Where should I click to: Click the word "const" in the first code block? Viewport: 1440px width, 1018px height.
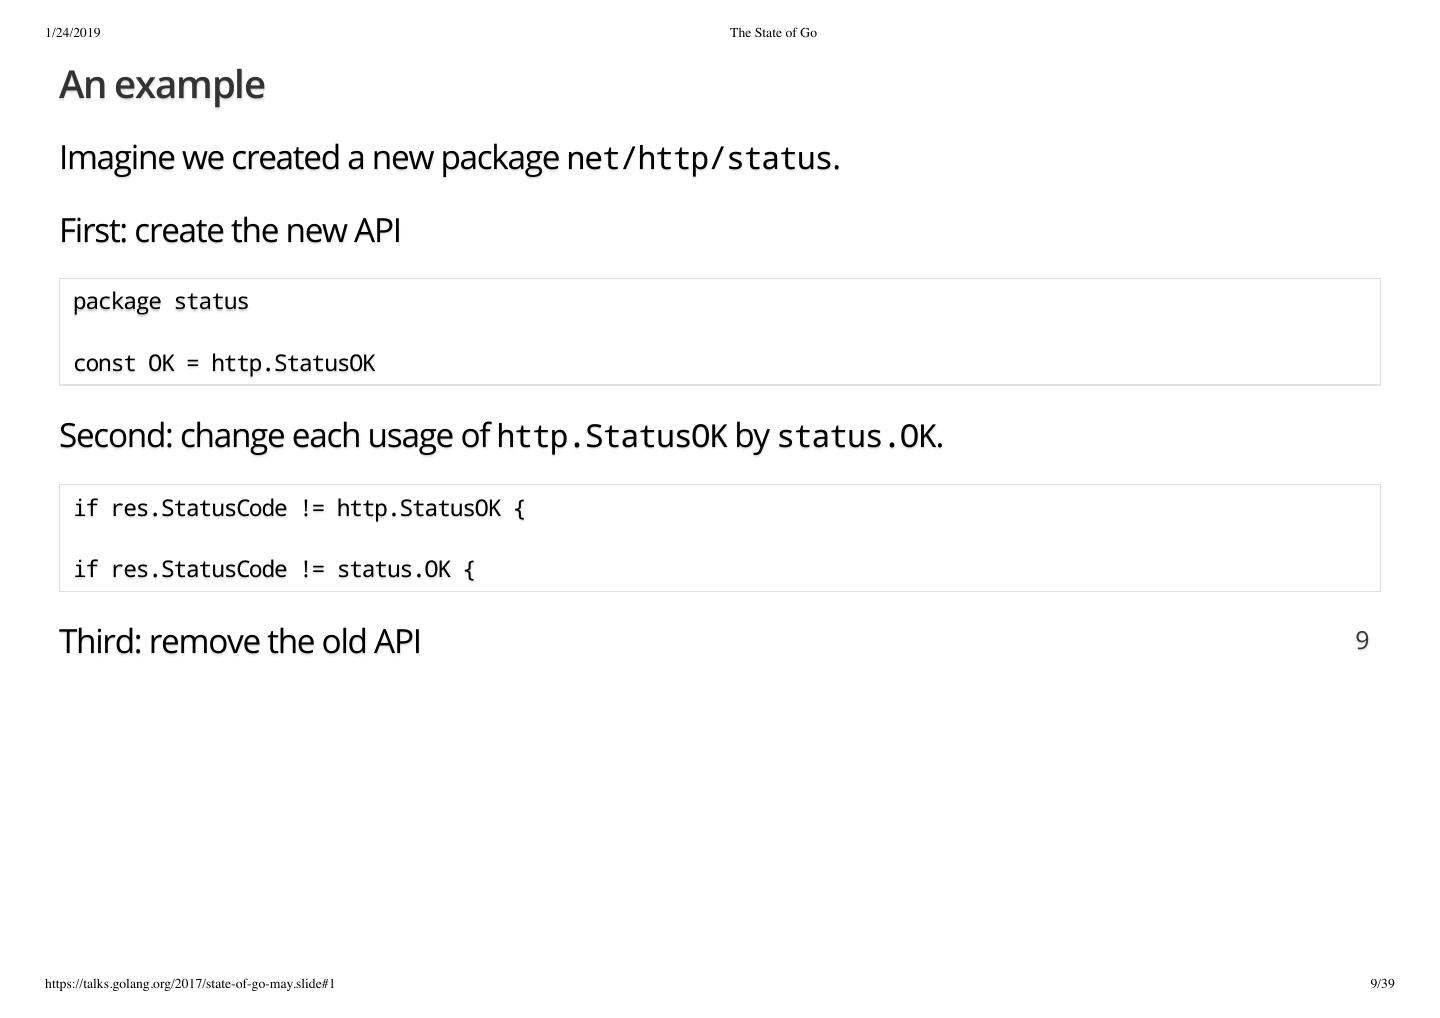pyautogui.click(x=104, y=364)
